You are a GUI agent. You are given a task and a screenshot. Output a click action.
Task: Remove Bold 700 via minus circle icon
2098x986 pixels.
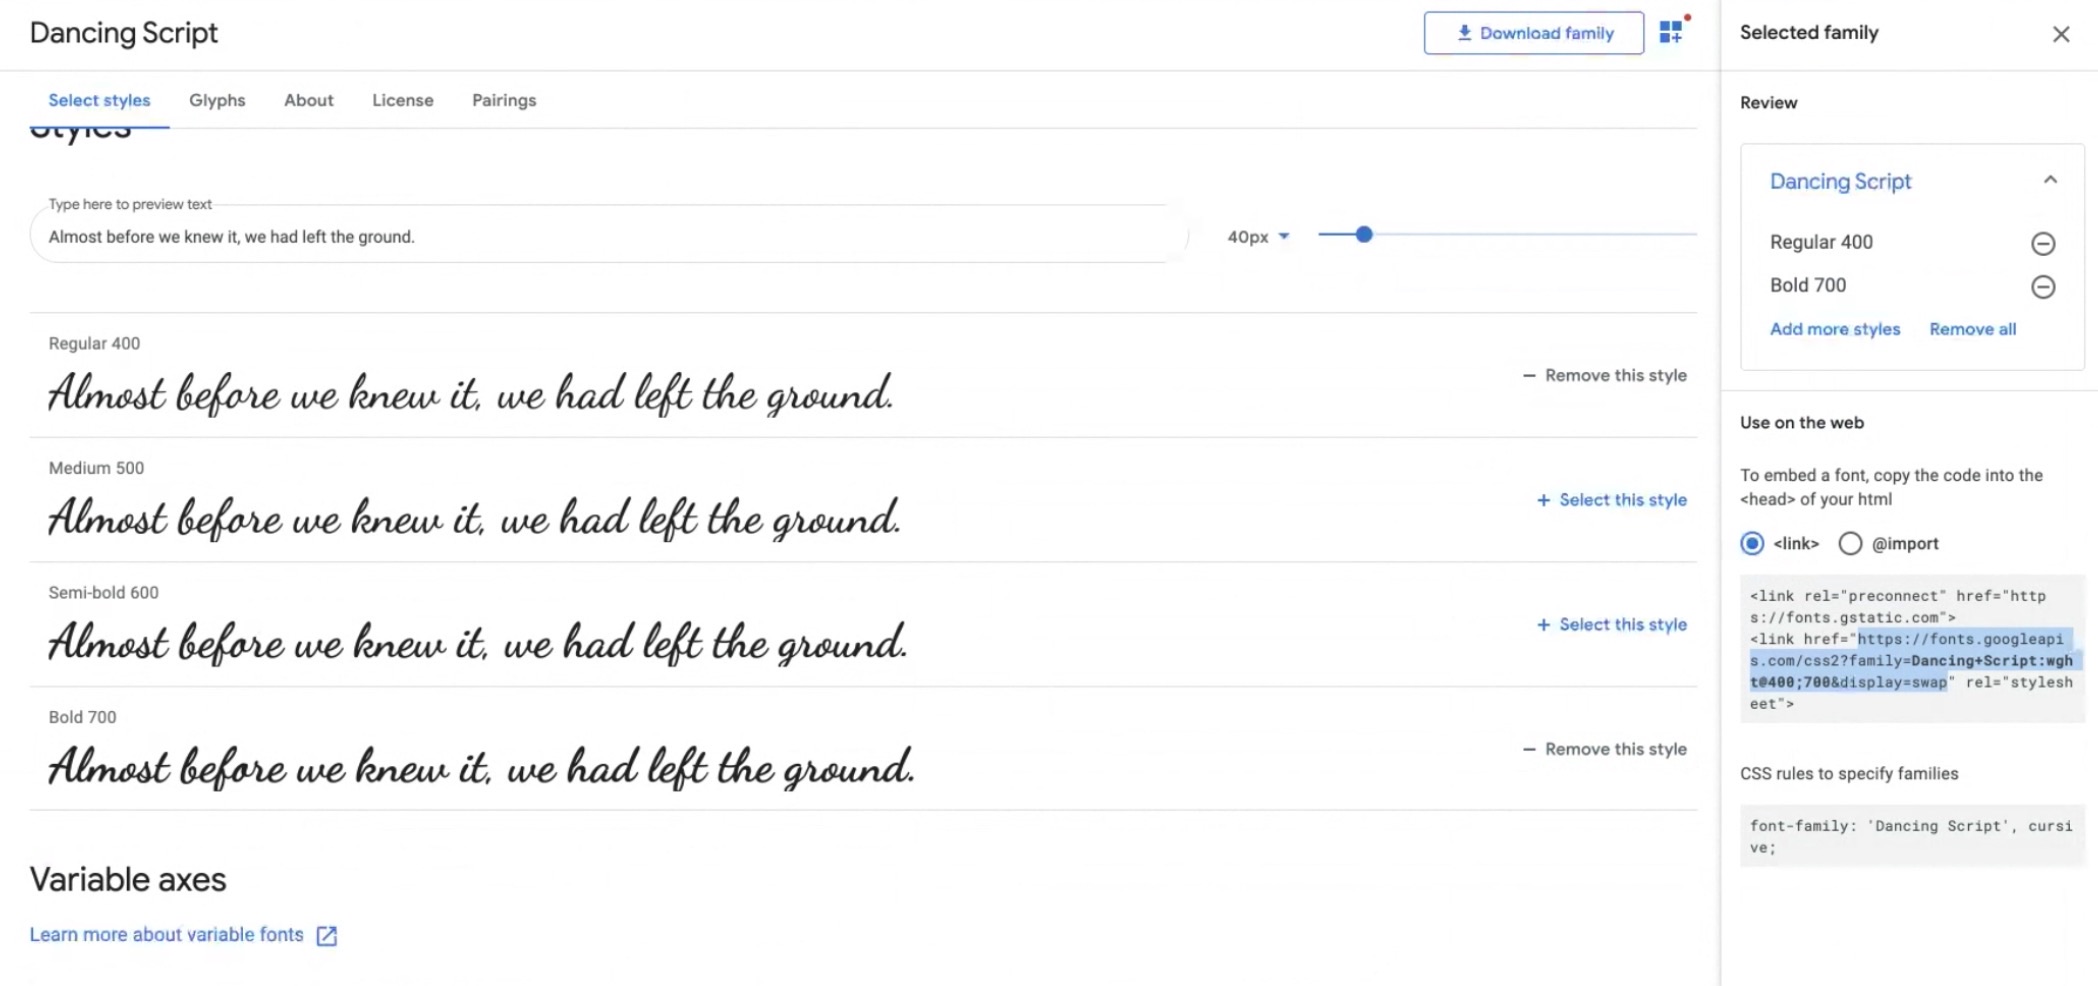coord(2043,287)
